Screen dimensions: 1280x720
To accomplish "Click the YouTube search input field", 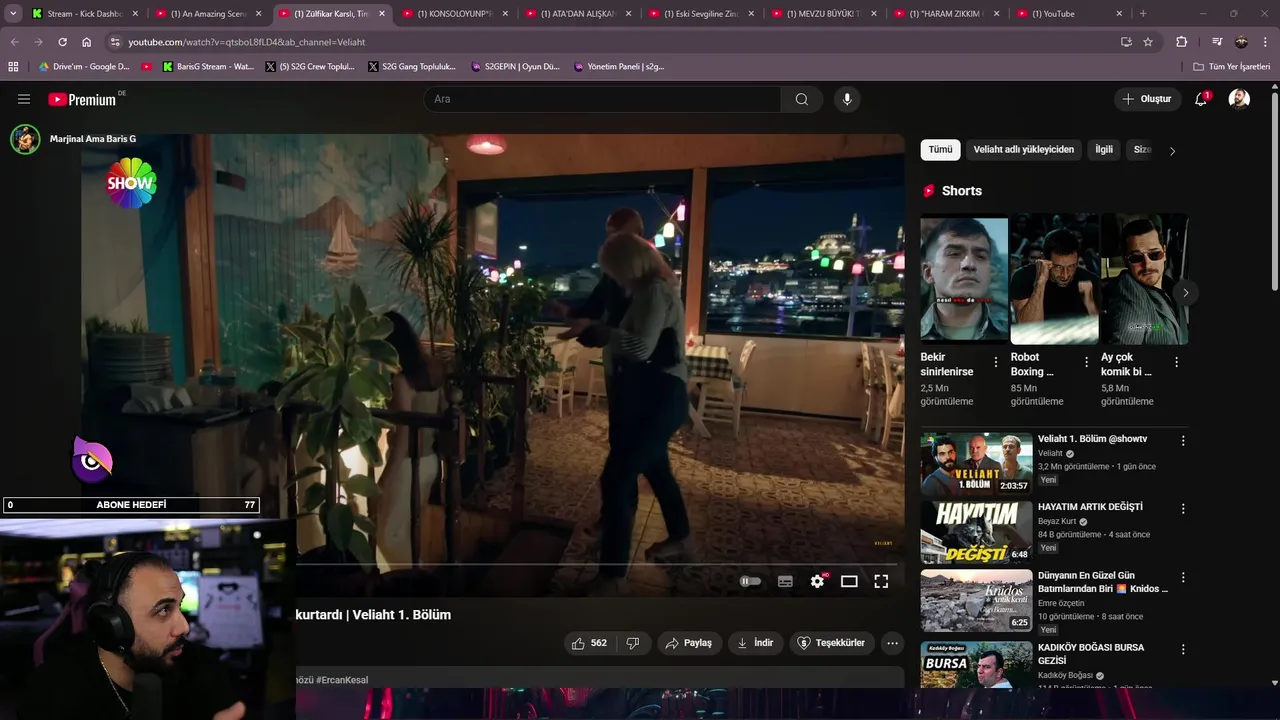I will coord(602,99).
